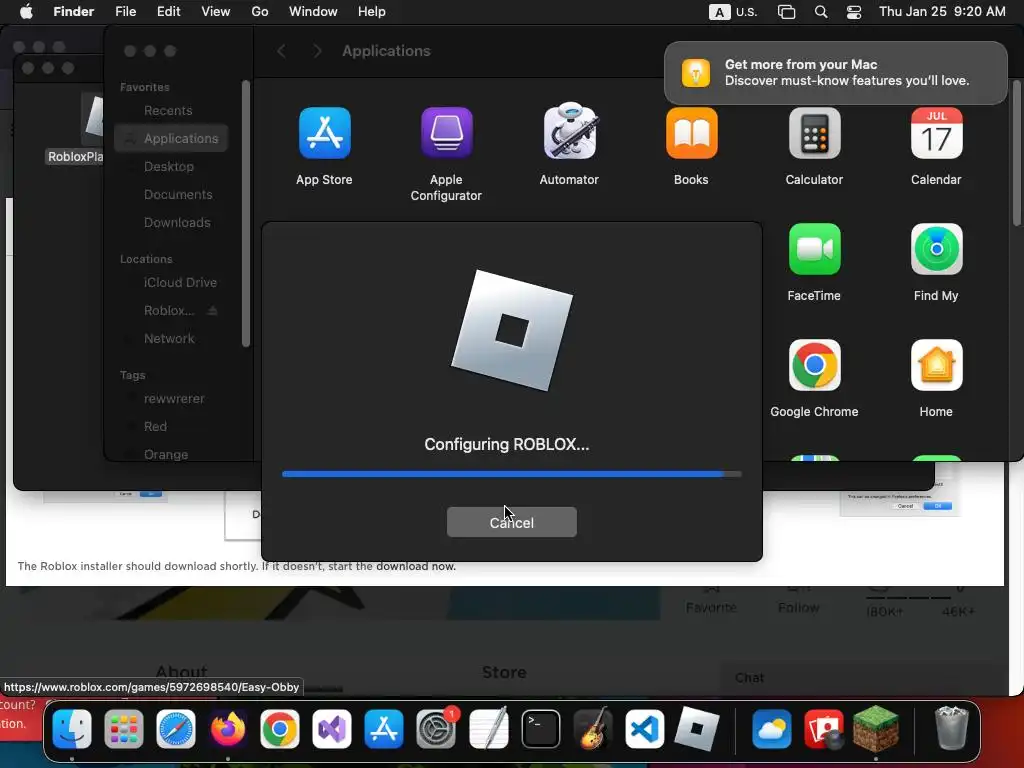Viewport: 1024px width, 768px height.
Task: Open the Trash in the Dock
Action: pos(952,729)
